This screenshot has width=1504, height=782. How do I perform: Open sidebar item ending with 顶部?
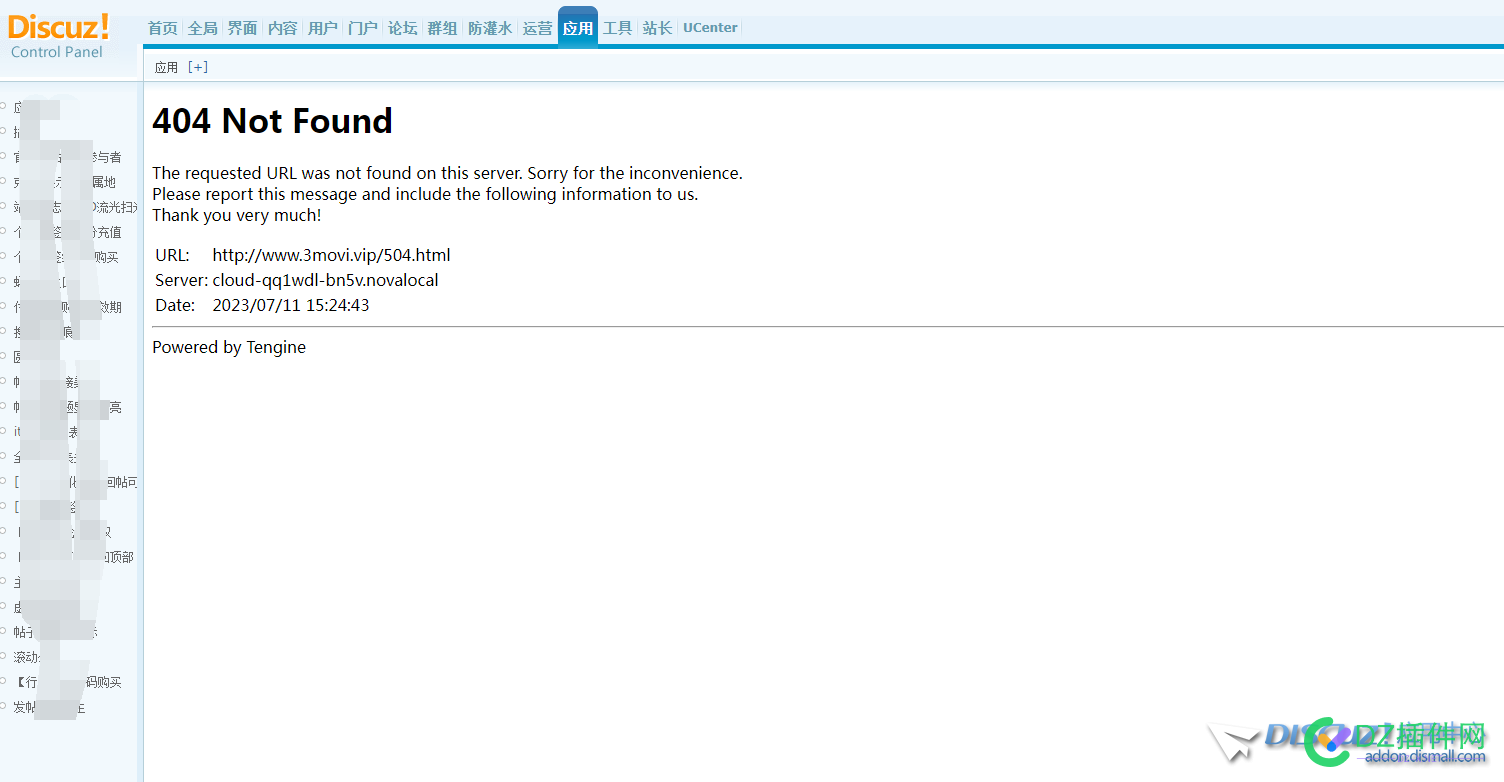click(74, 557)
